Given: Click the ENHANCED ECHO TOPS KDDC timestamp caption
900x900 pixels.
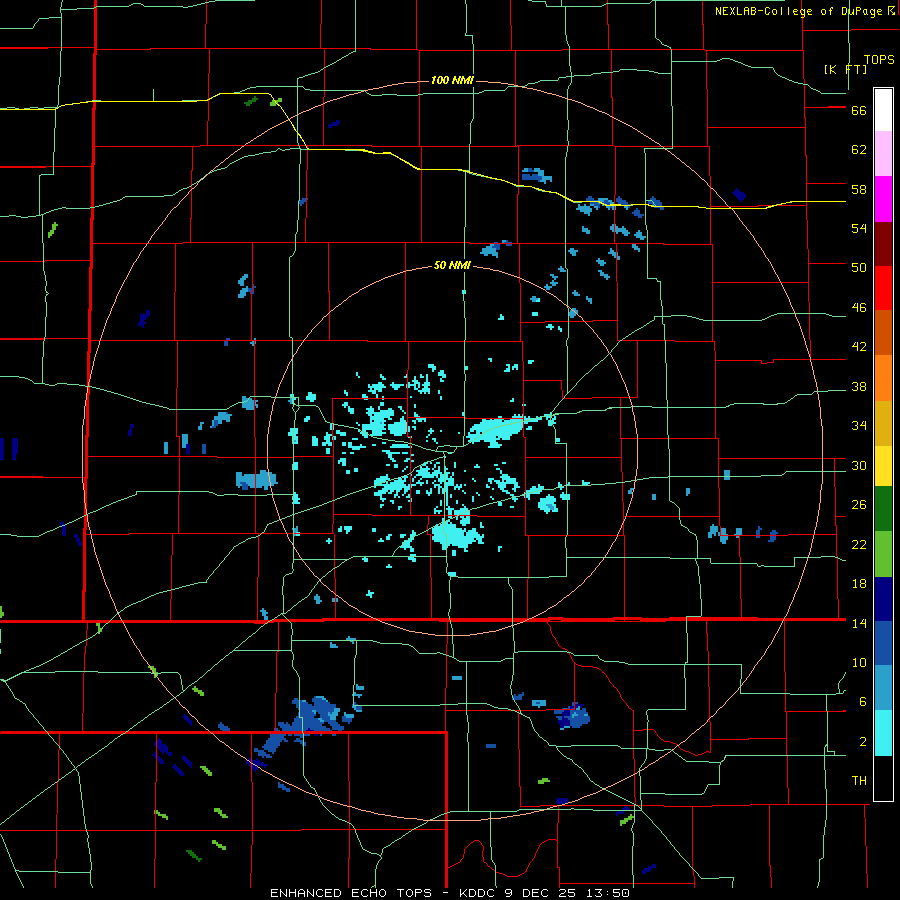Looking at the screenshot, I should click(x=450, y=893).
